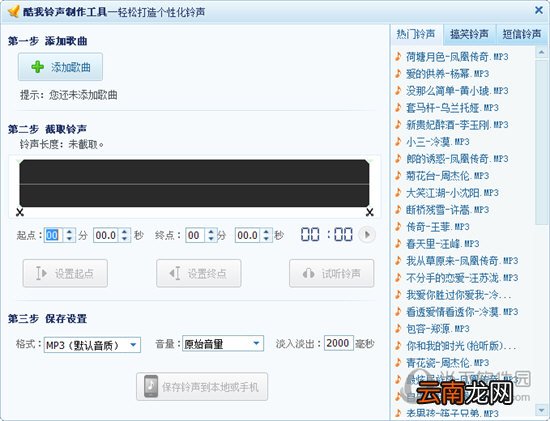Screen dimensions: 550x421
Task: Switch to the 搞笑铃声 tab
Action: [x=469, y=34]
